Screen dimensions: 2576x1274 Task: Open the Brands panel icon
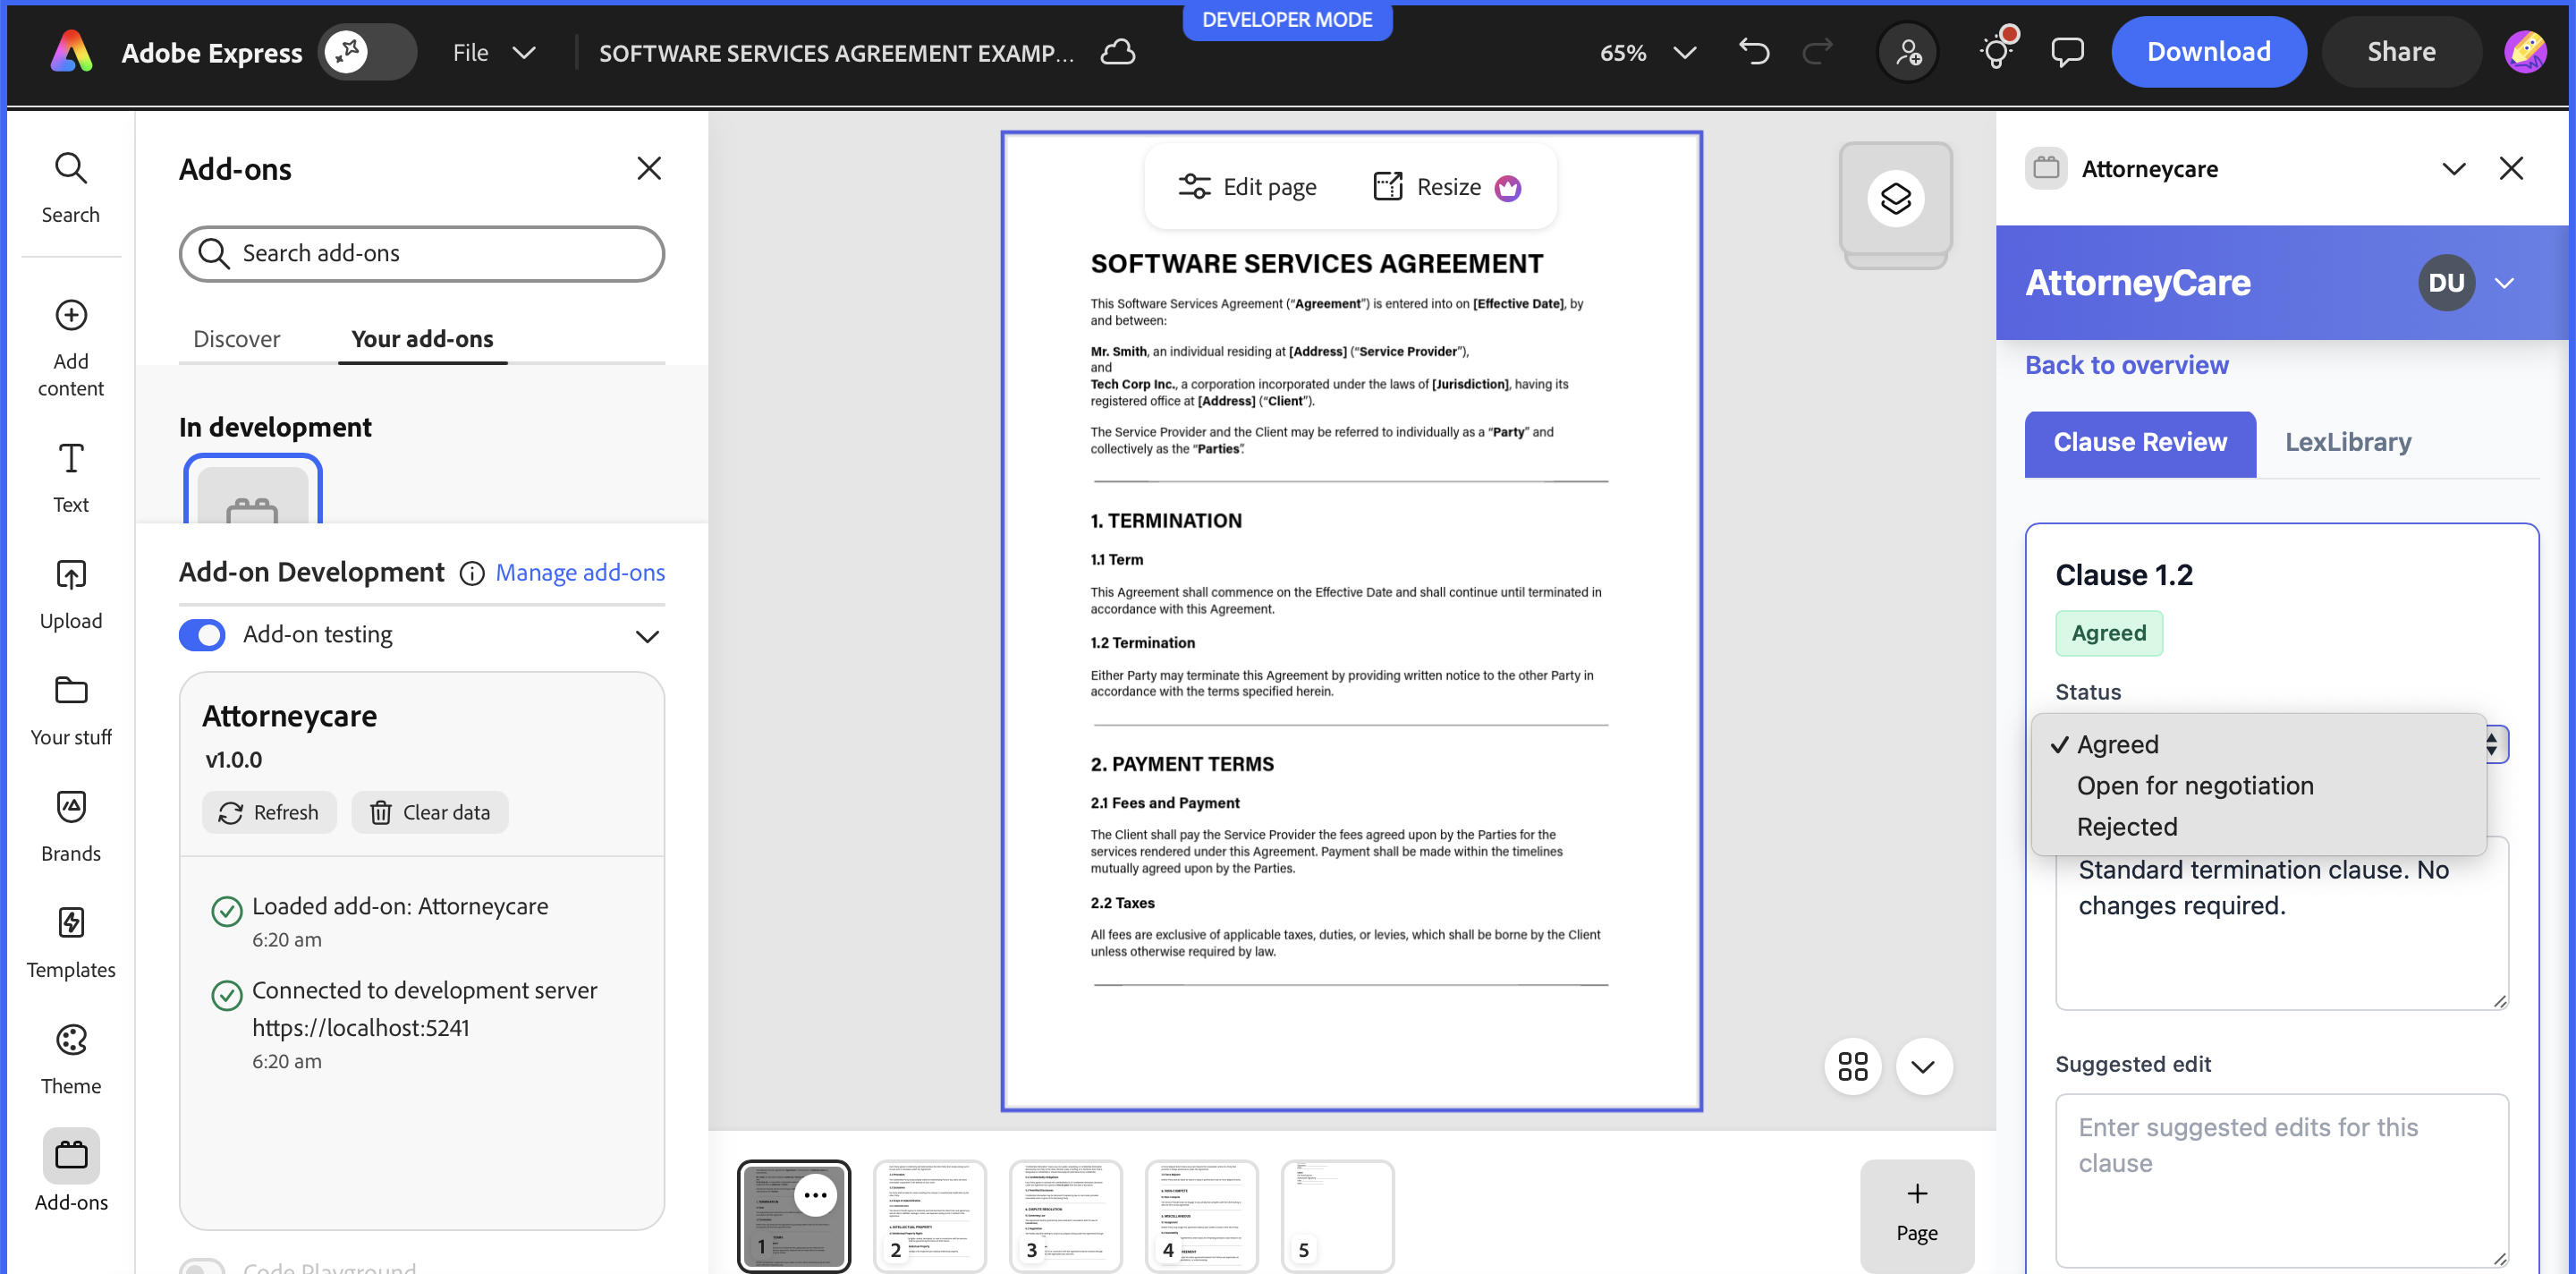click(x=70, y=807)
